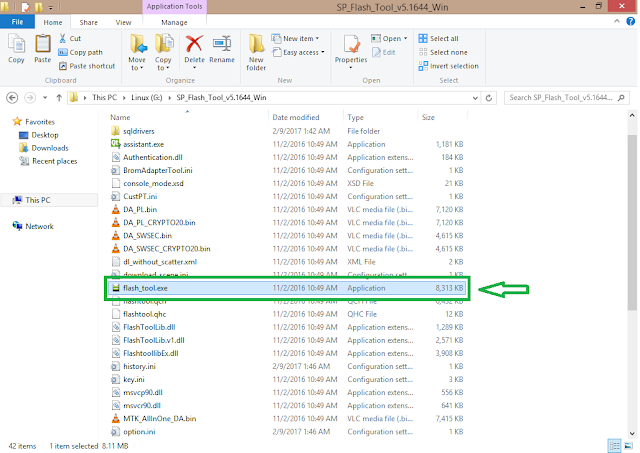The width and height of the screenshot is (640, 453).
Task: Select MTK_AllInOne_DA.bin file
Action: [287, 418]
